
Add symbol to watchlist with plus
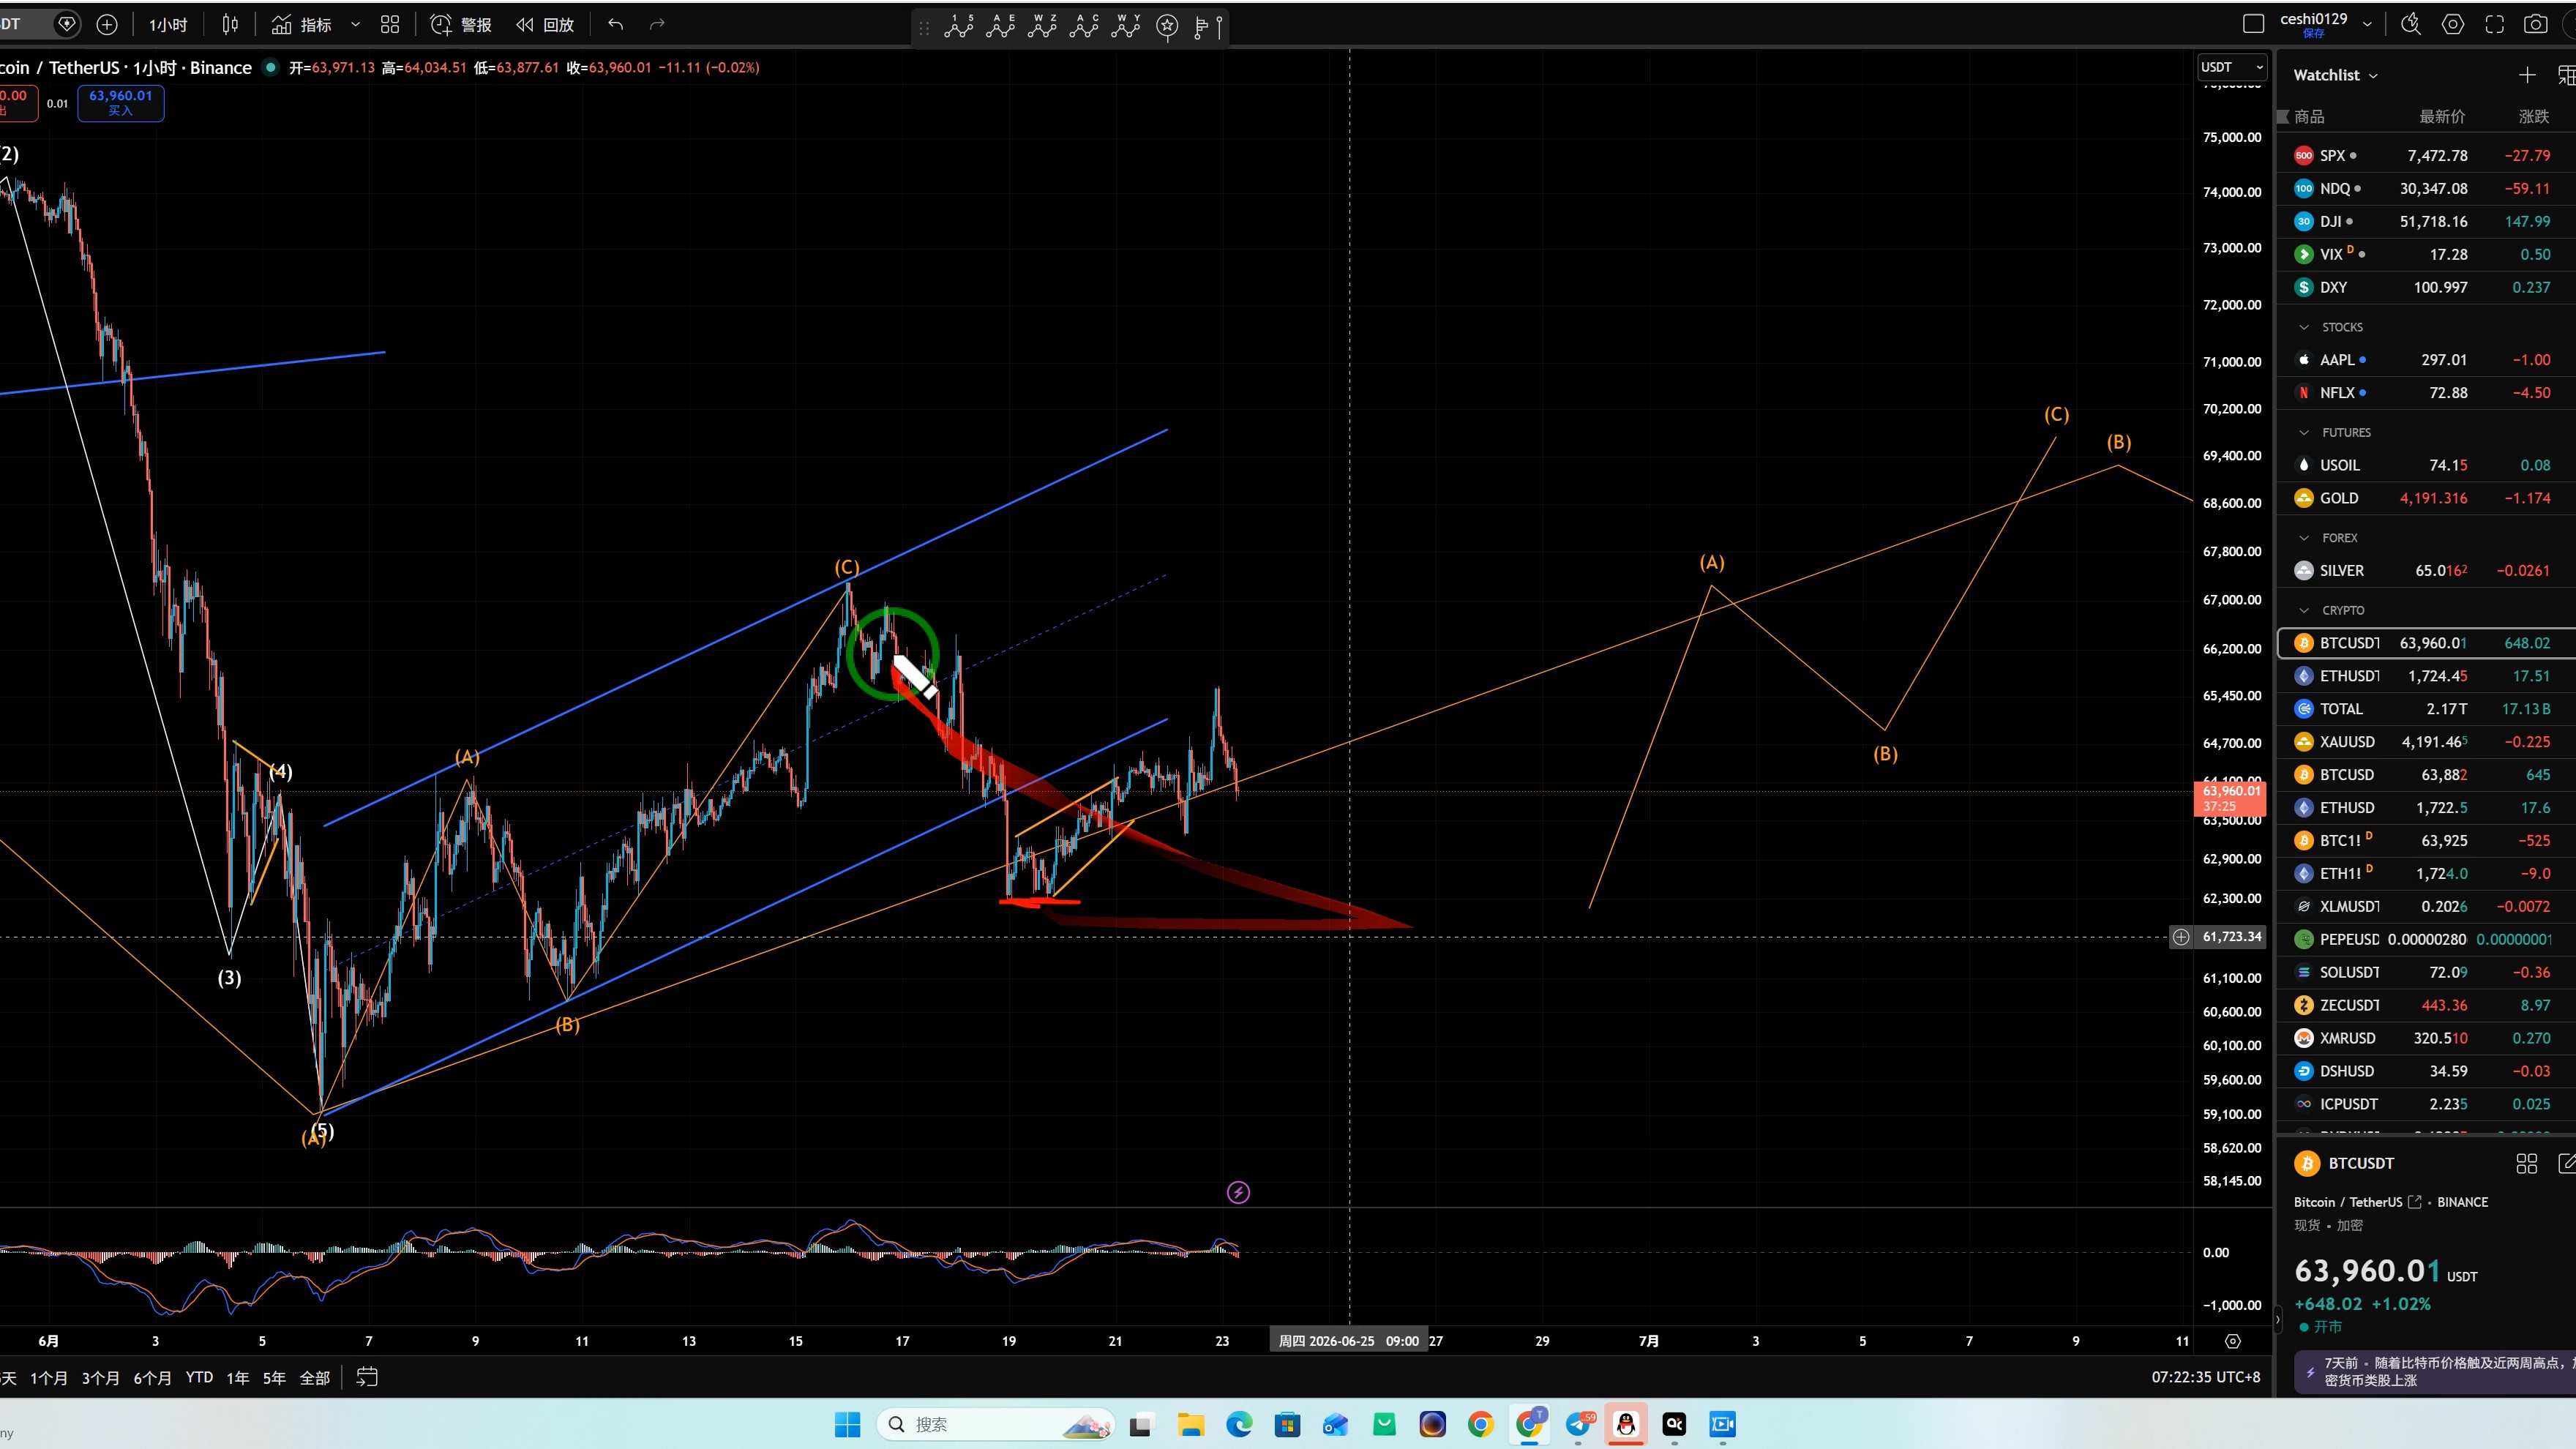tap(2527, 75)
